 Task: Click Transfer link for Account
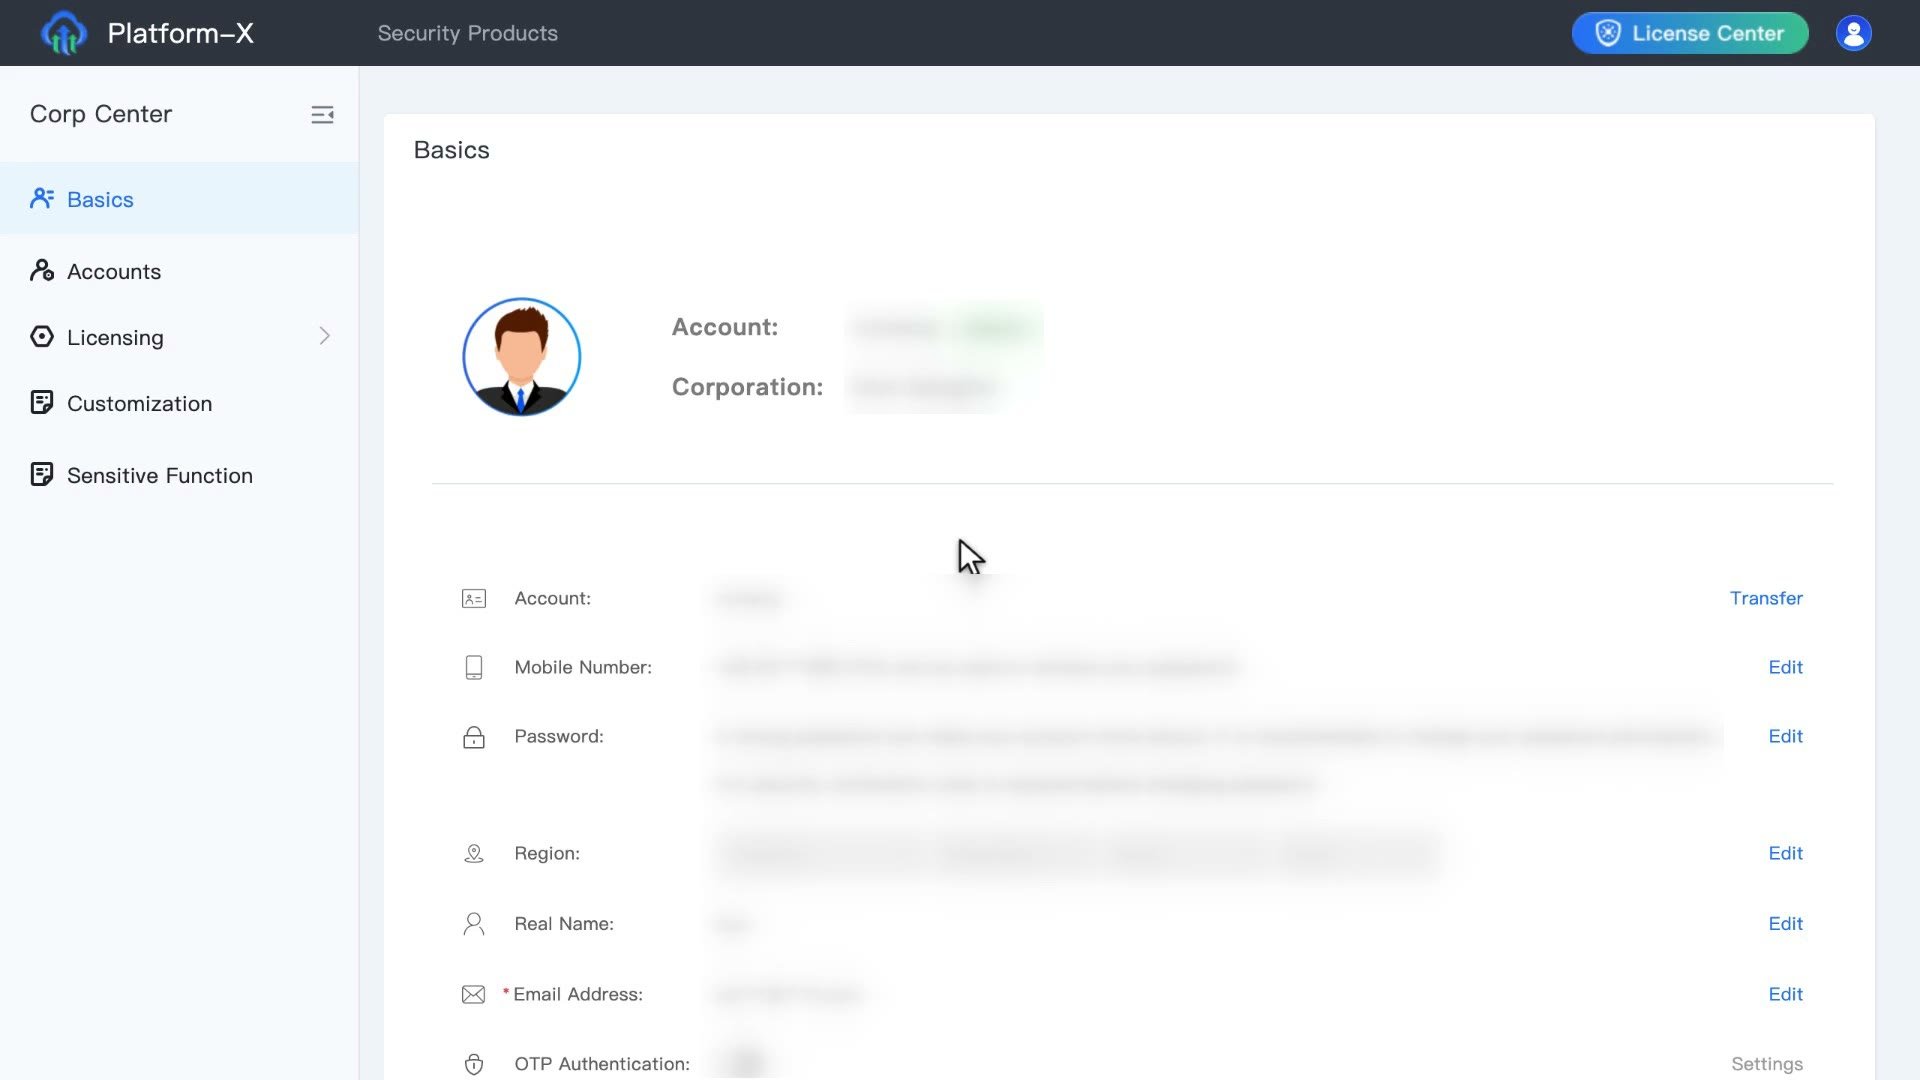point(1766,598)
